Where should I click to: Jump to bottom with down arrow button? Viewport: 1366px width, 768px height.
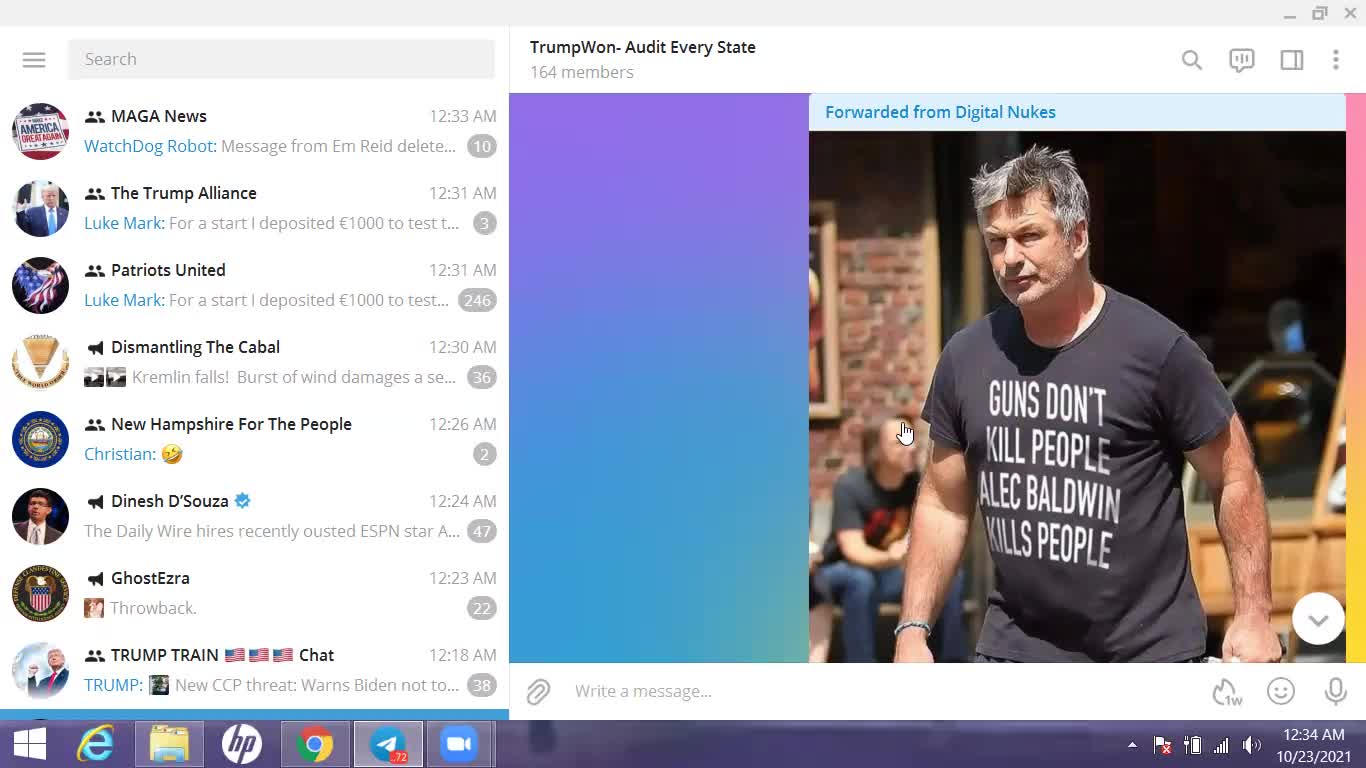(1318, 619)
